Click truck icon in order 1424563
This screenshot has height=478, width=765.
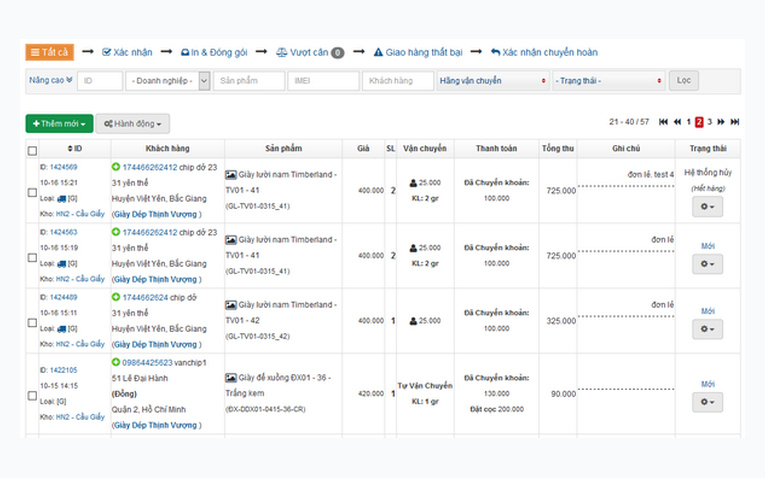[x=61, y=264]
